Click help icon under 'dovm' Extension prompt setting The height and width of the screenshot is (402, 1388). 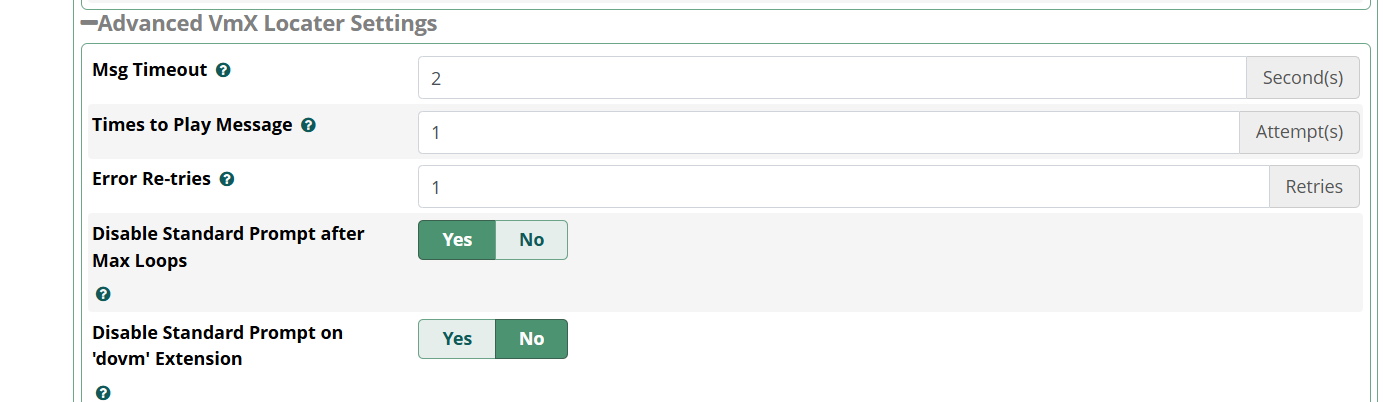pos(103,394)
